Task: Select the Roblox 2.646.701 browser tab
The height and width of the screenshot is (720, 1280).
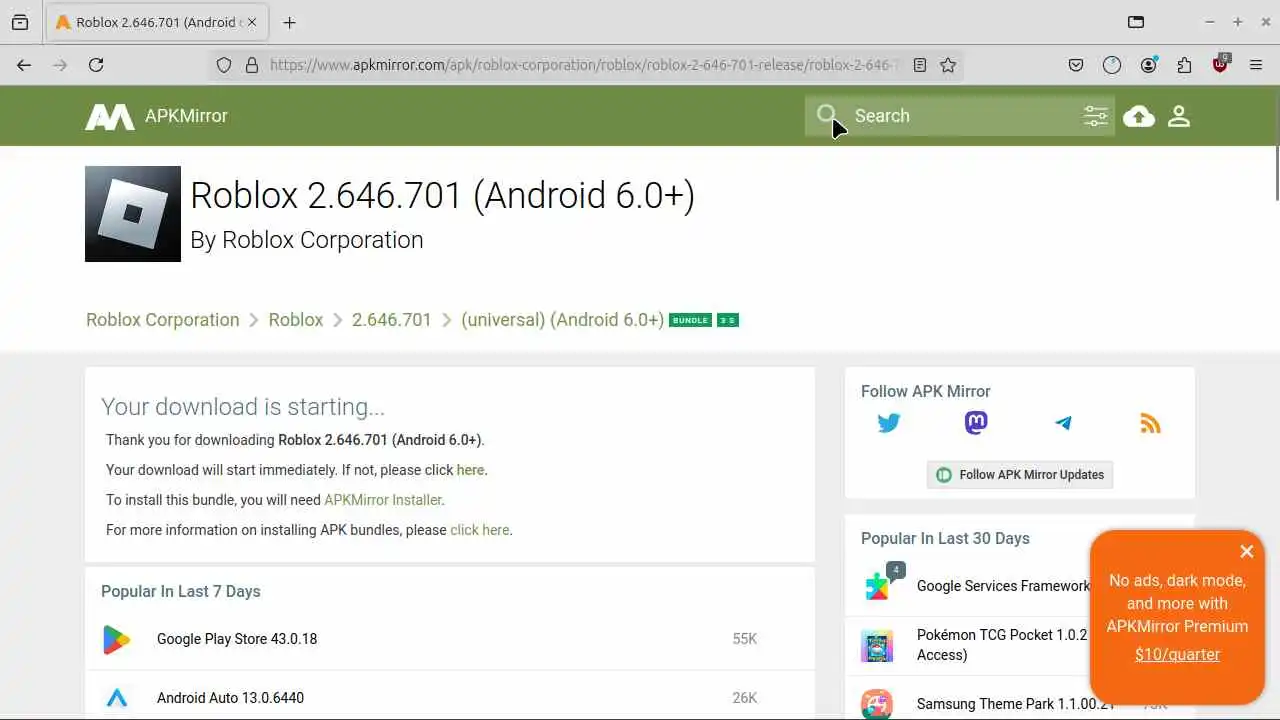Action: pos(157,22)
